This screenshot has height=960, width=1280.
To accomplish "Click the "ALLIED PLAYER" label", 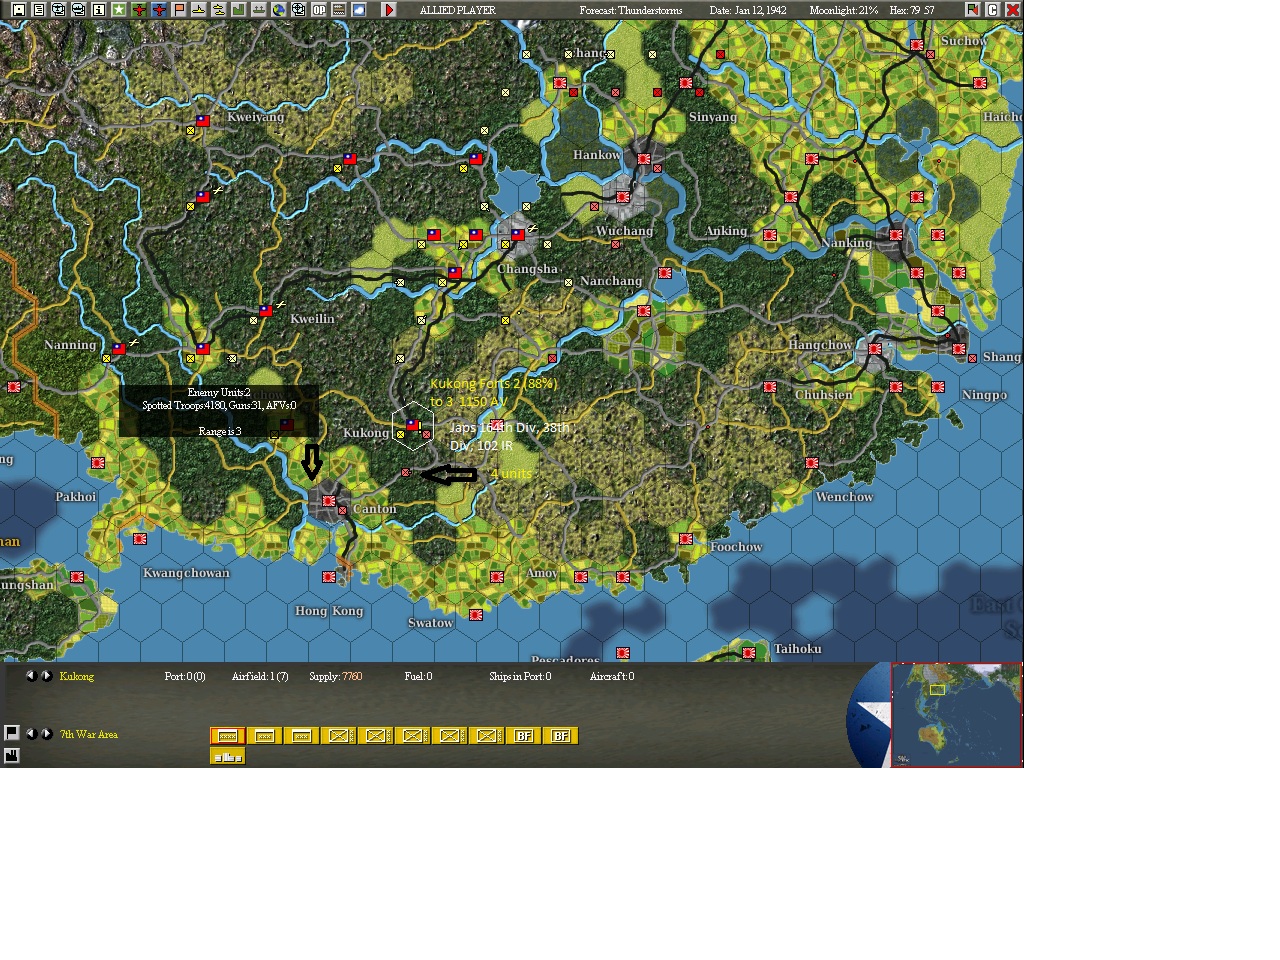I will point(458,10).
